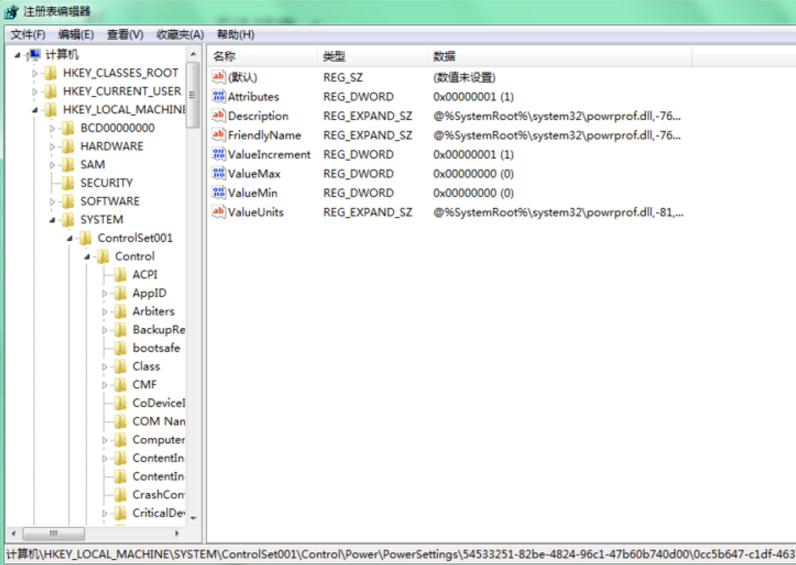Select the COM Nam... tree key

pos(159,421)
